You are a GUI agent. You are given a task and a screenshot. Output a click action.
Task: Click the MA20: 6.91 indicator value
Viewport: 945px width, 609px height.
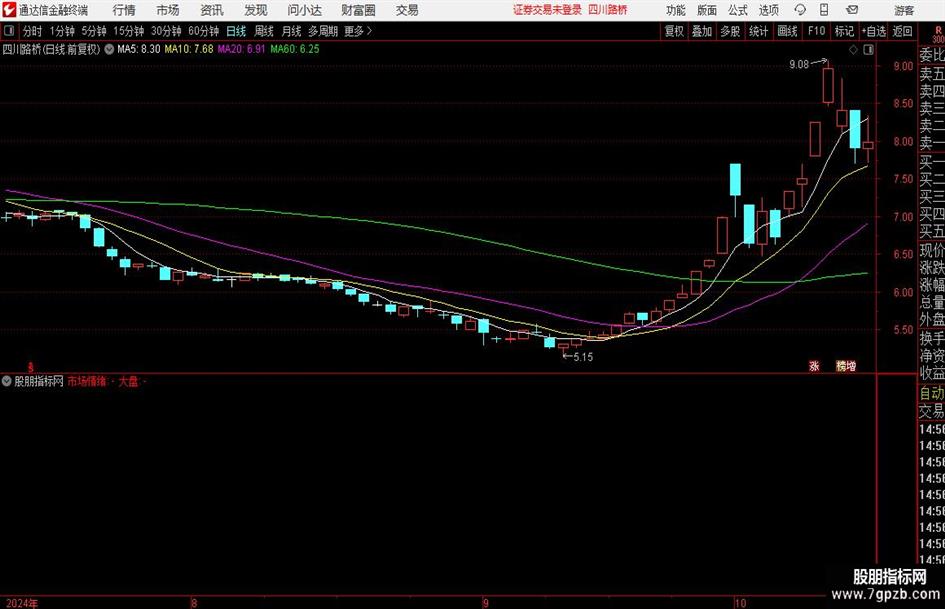[x=241, y=49]
